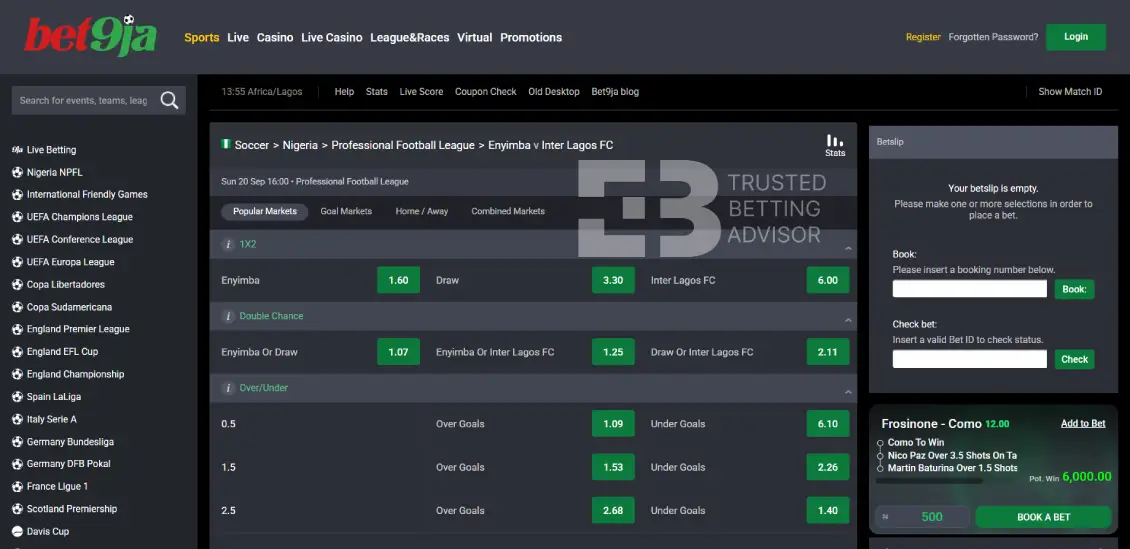This screenshot has height=549, width=1130.
Task: Click the Book: button in betslip
Action: (1075, 289)
